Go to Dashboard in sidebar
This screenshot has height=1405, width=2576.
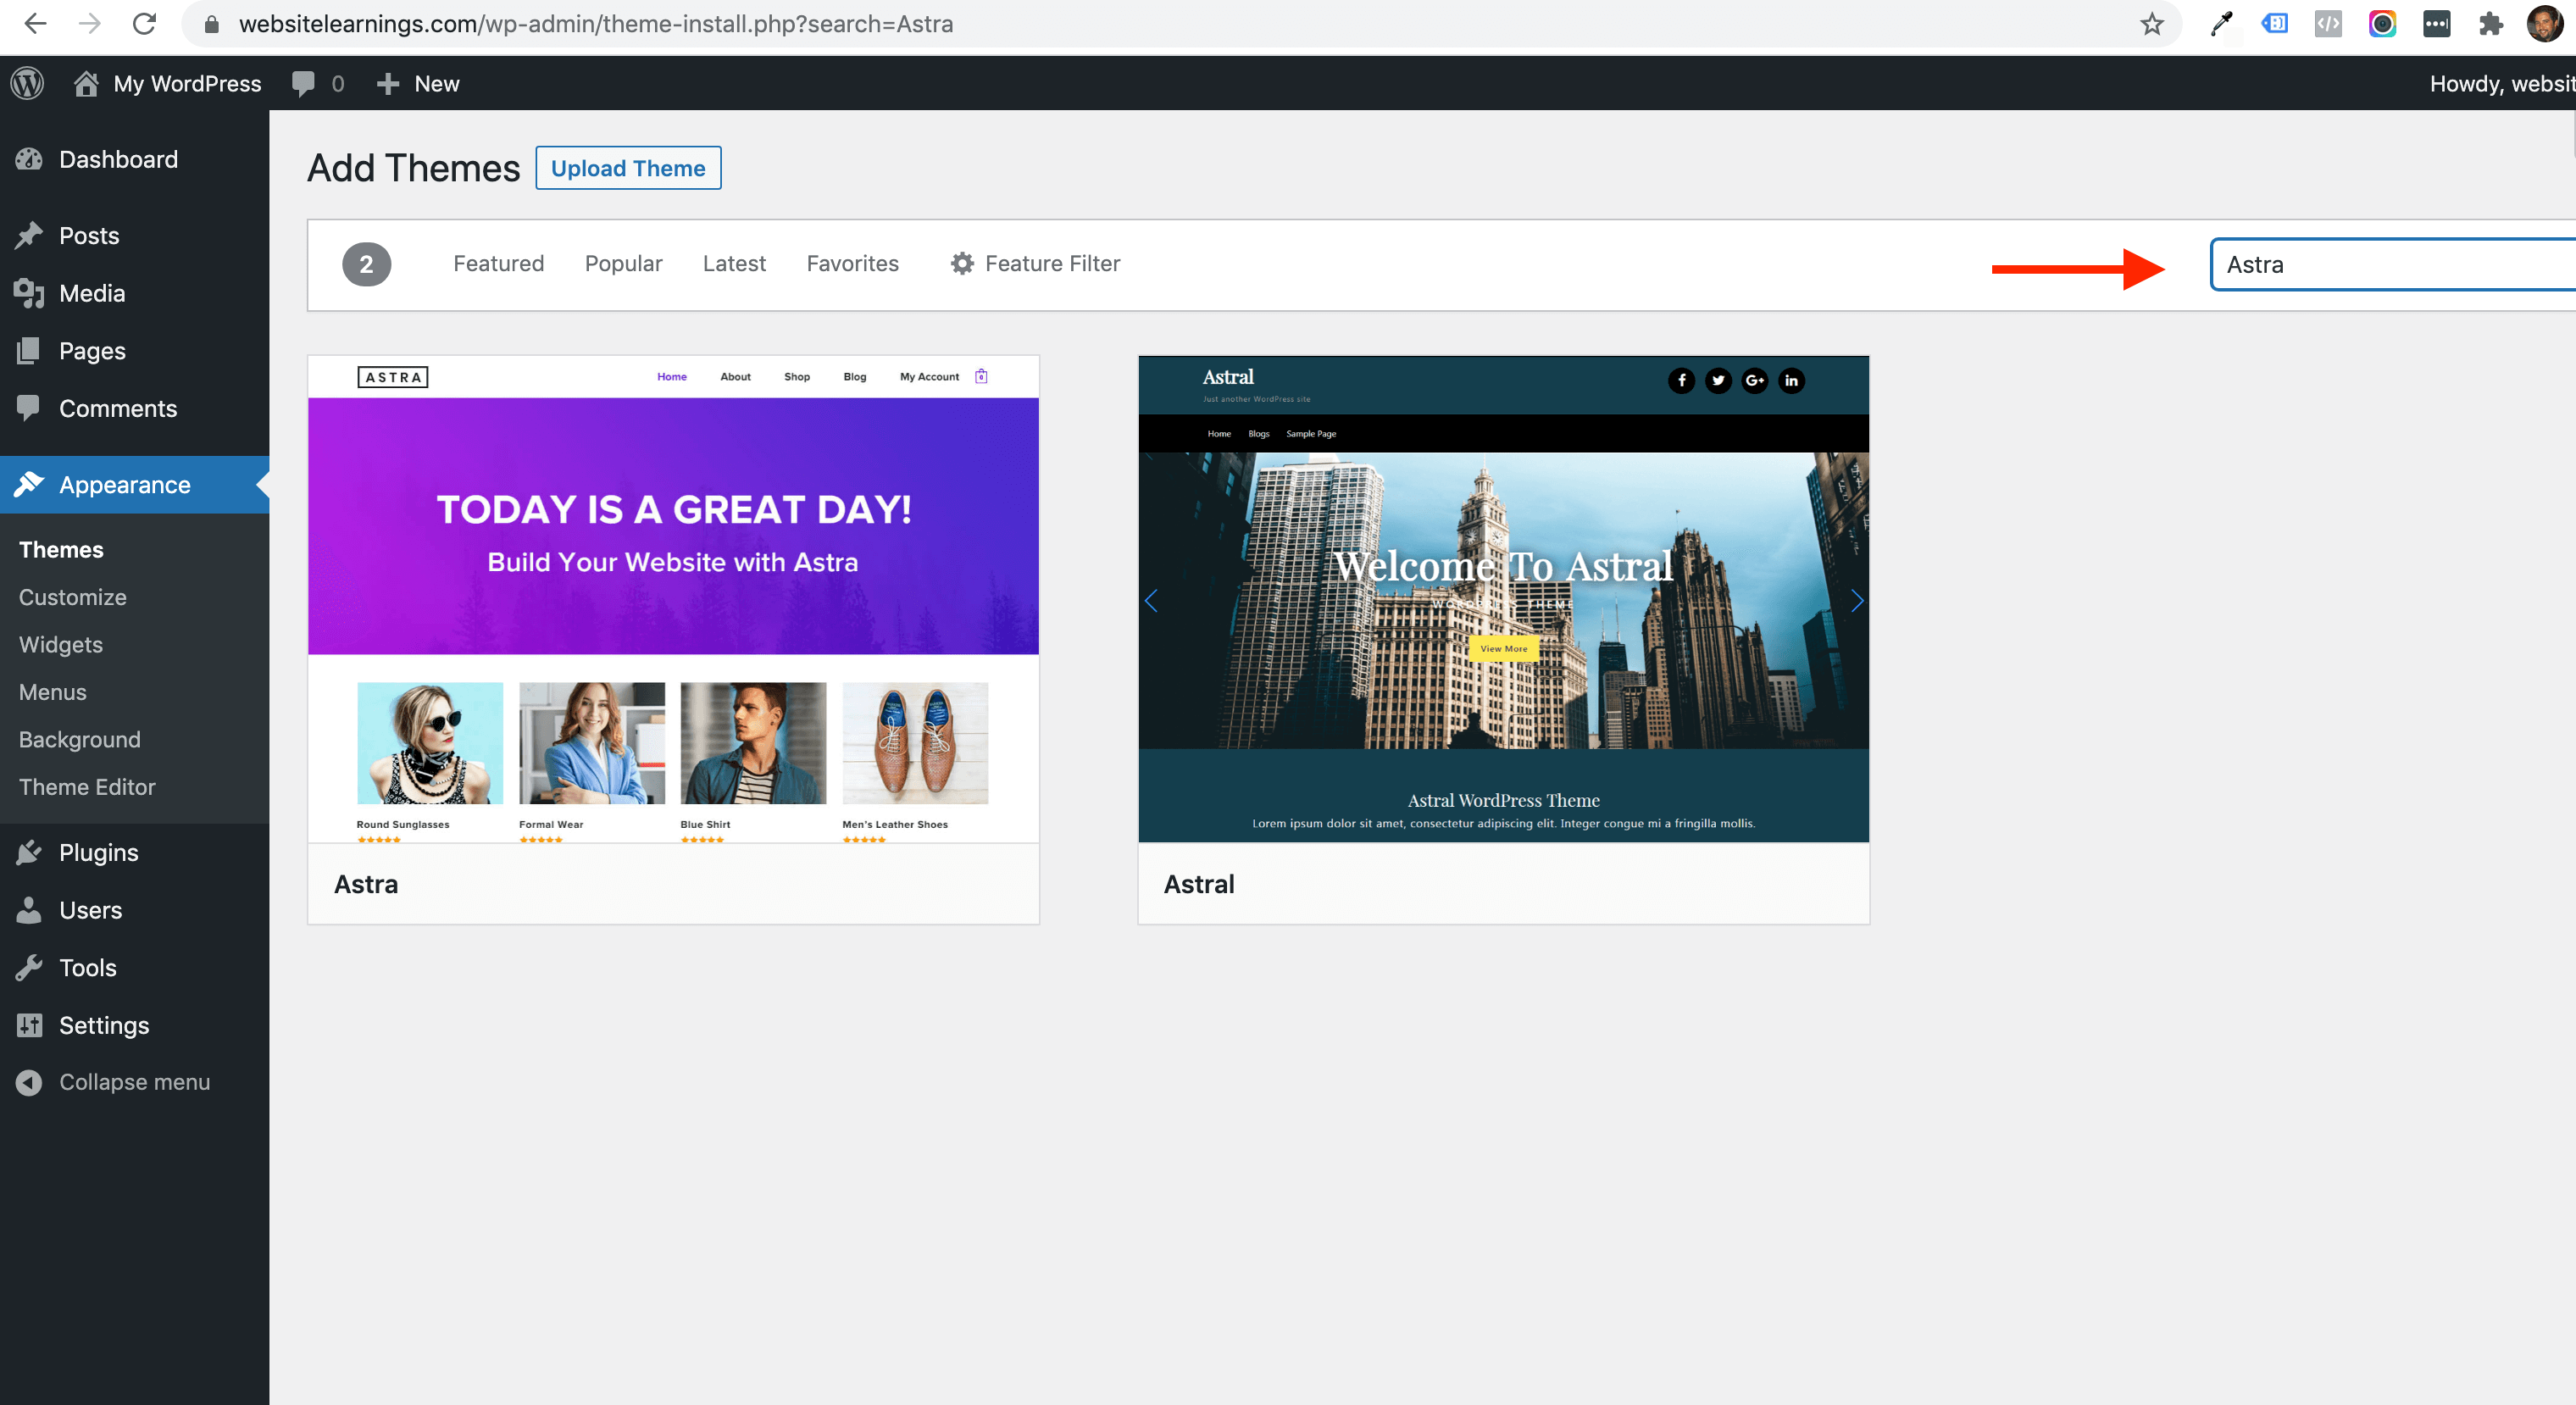tap(134, 159)
